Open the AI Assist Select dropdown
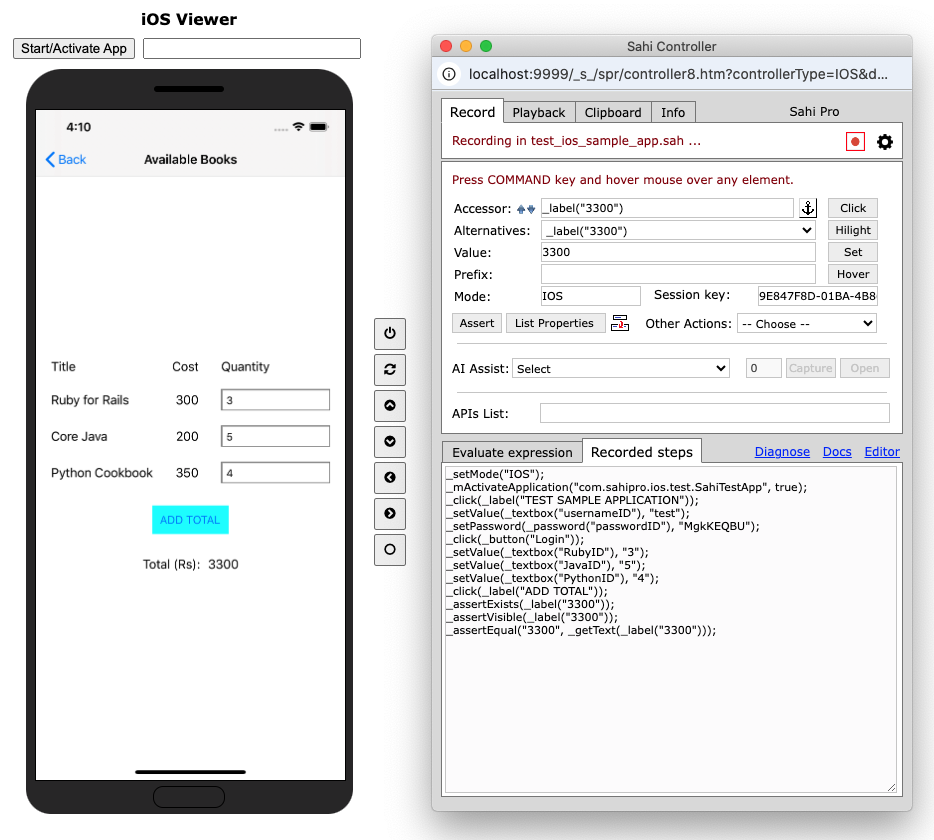The image size is (934, 840). click(x=620, y=369)
